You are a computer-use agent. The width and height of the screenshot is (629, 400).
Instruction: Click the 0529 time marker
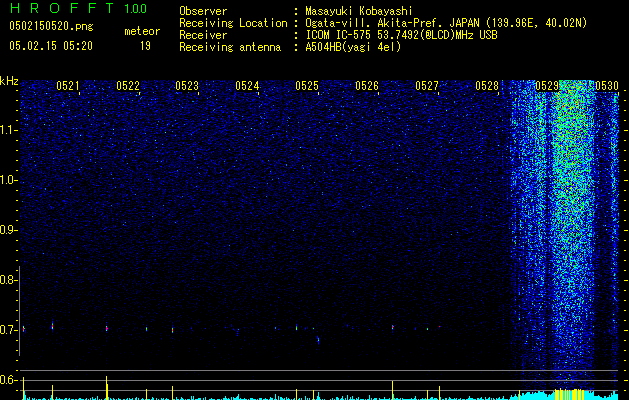click(x=547, y=86)
